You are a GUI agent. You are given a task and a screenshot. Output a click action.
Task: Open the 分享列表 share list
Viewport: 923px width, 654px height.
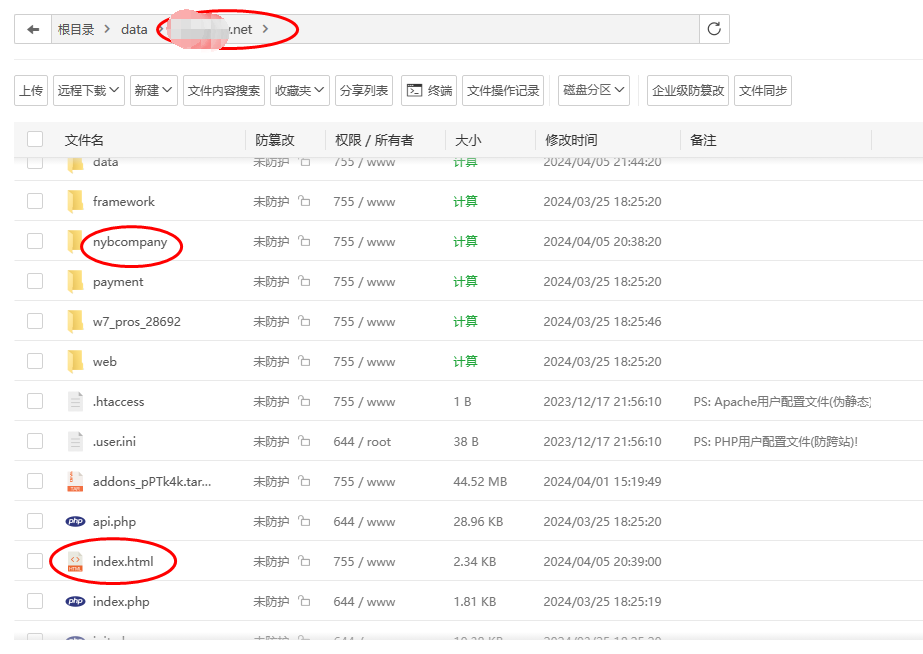coord(364,91)
